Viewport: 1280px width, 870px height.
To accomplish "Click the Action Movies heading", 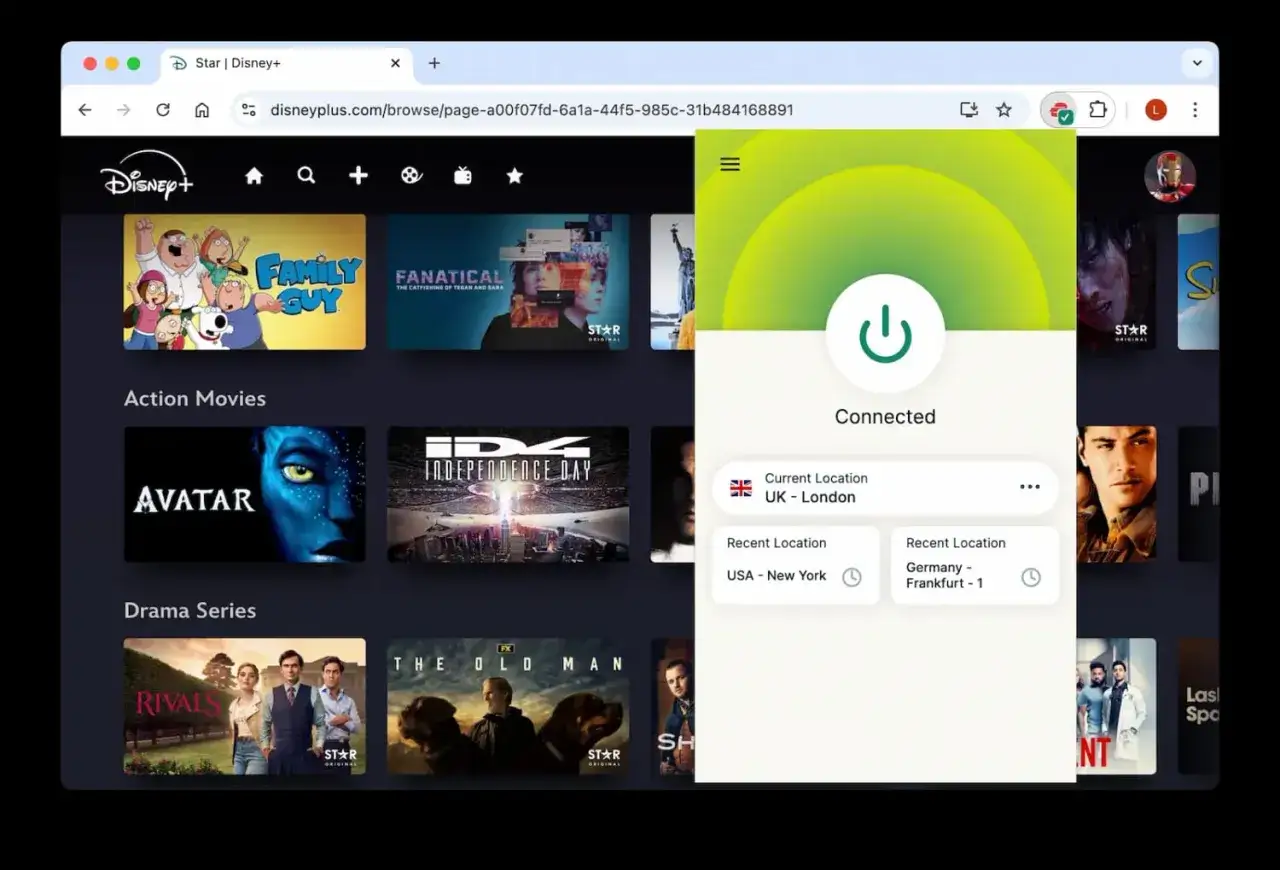I will point(195,398).
